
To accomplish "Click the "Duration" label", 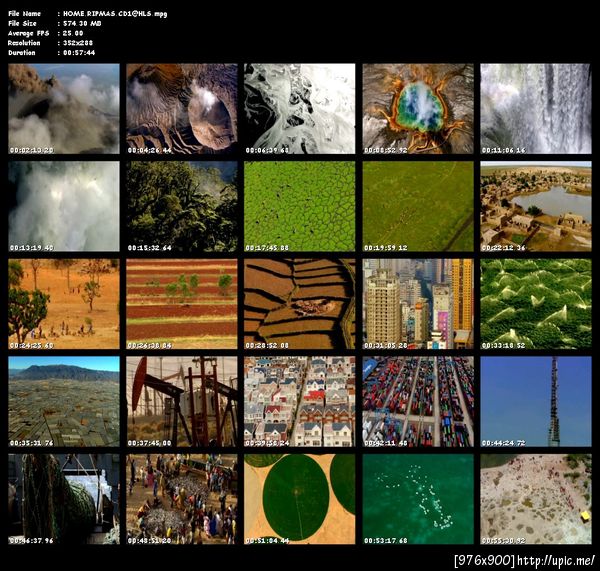I will point(21,53).
